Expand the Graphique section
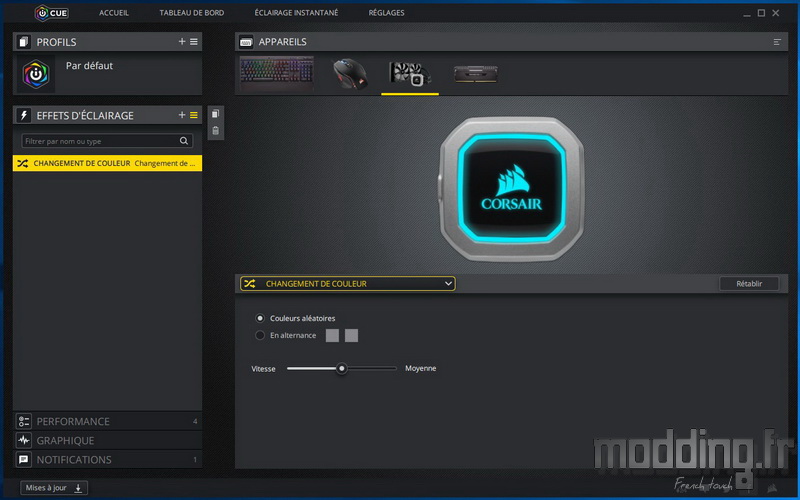Image resolution: width=800 pixels, height=500 pixels. (x=107, y=440)
